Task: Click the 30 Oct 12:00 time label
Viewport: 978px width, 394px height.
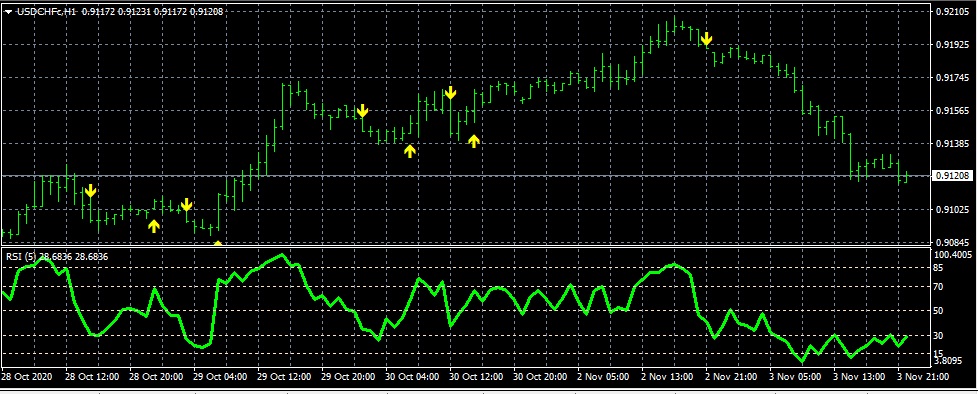Action: pos(477,377)
